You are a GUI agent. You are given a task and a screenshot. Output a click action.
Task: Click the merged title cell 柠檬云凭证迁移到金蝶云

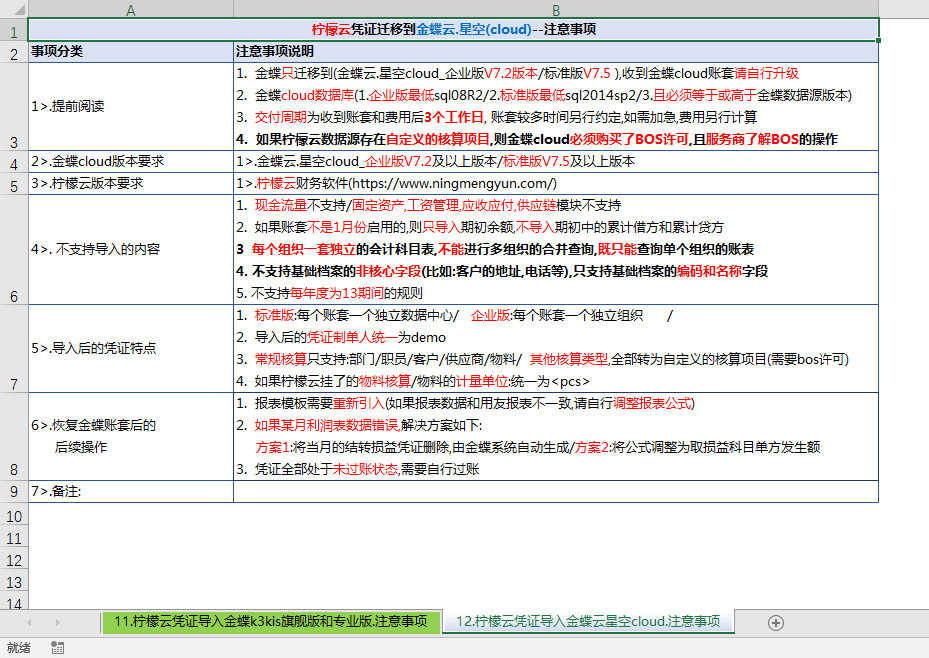[x=454, y=30]
